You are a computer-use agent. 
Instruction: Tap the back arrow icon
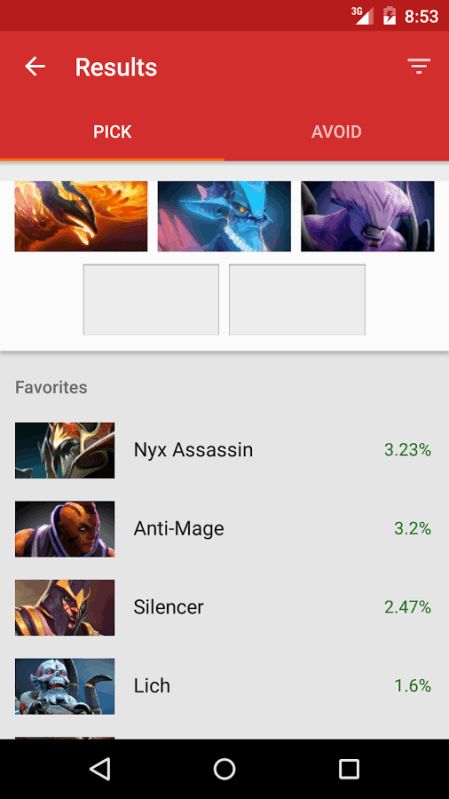(x=35, y=67)
